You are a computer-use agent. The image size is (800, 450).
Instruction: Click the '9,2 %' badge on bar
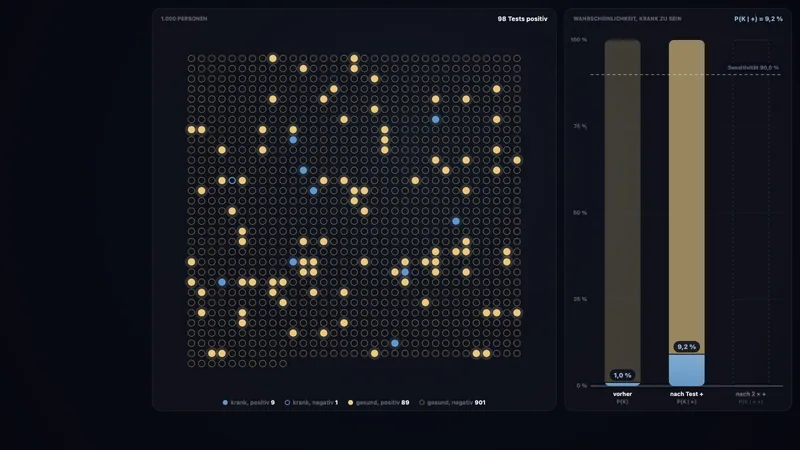687,347
